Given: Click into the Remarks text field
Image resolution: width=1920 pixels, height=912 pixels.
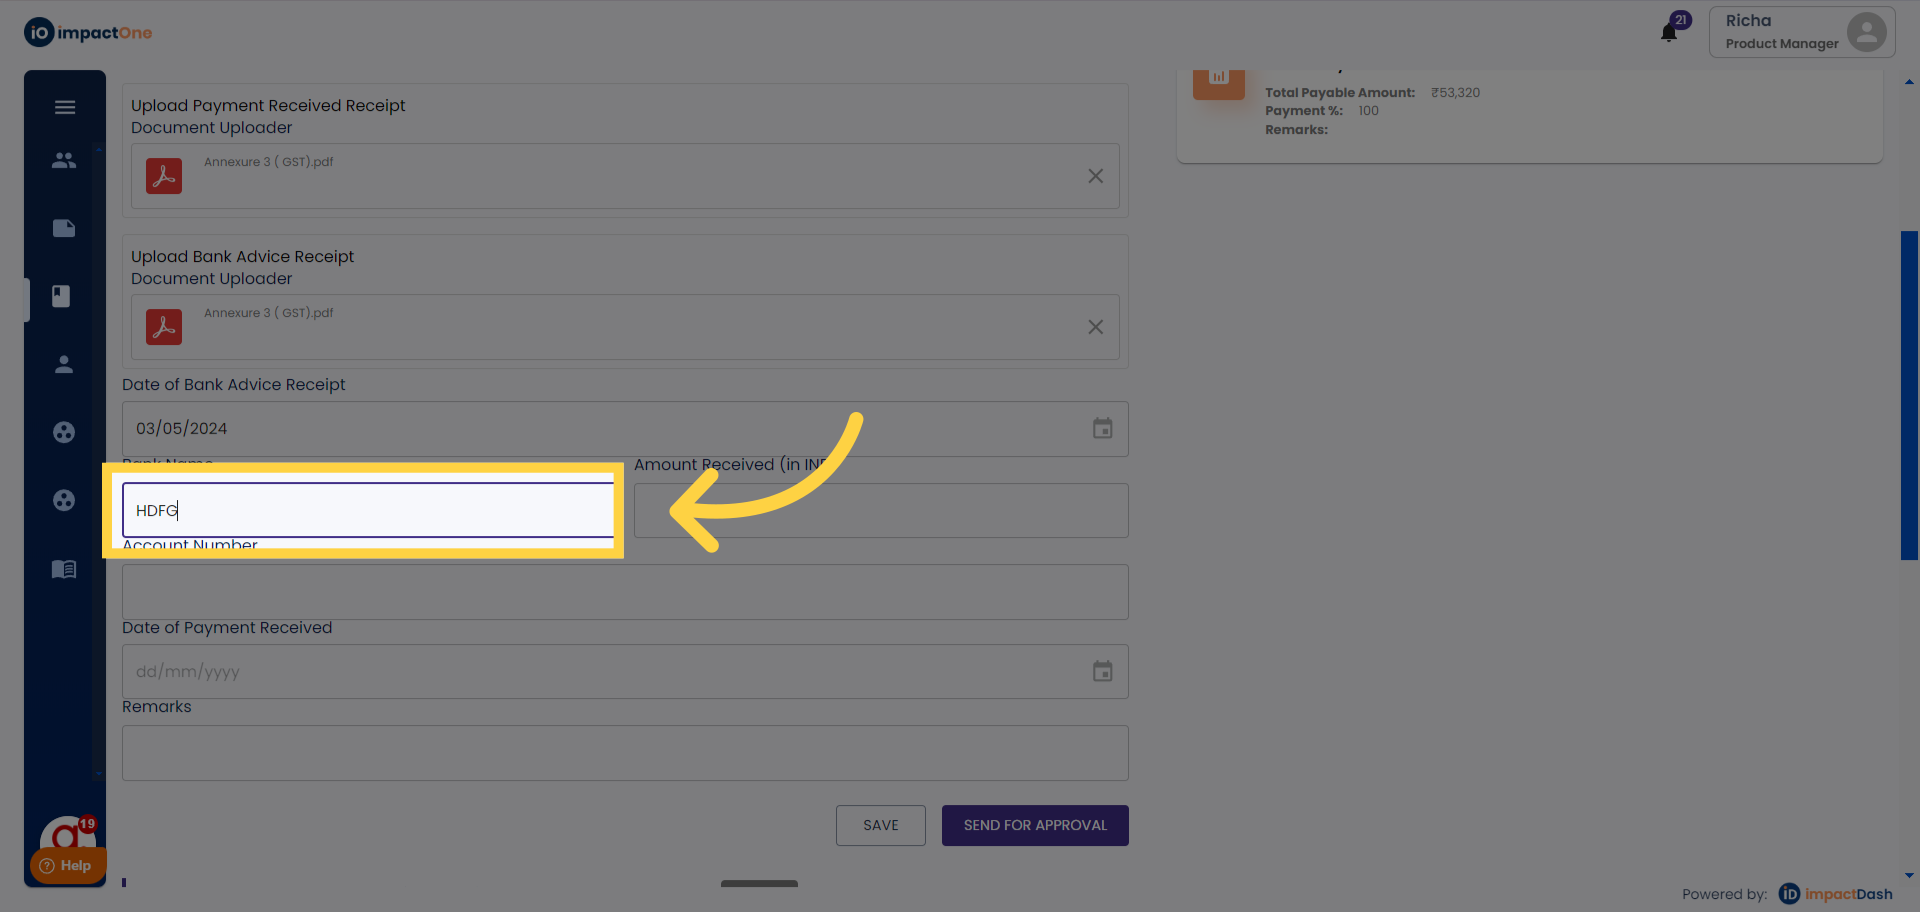Looking at the screenshot, I should [x=625, y=753].
